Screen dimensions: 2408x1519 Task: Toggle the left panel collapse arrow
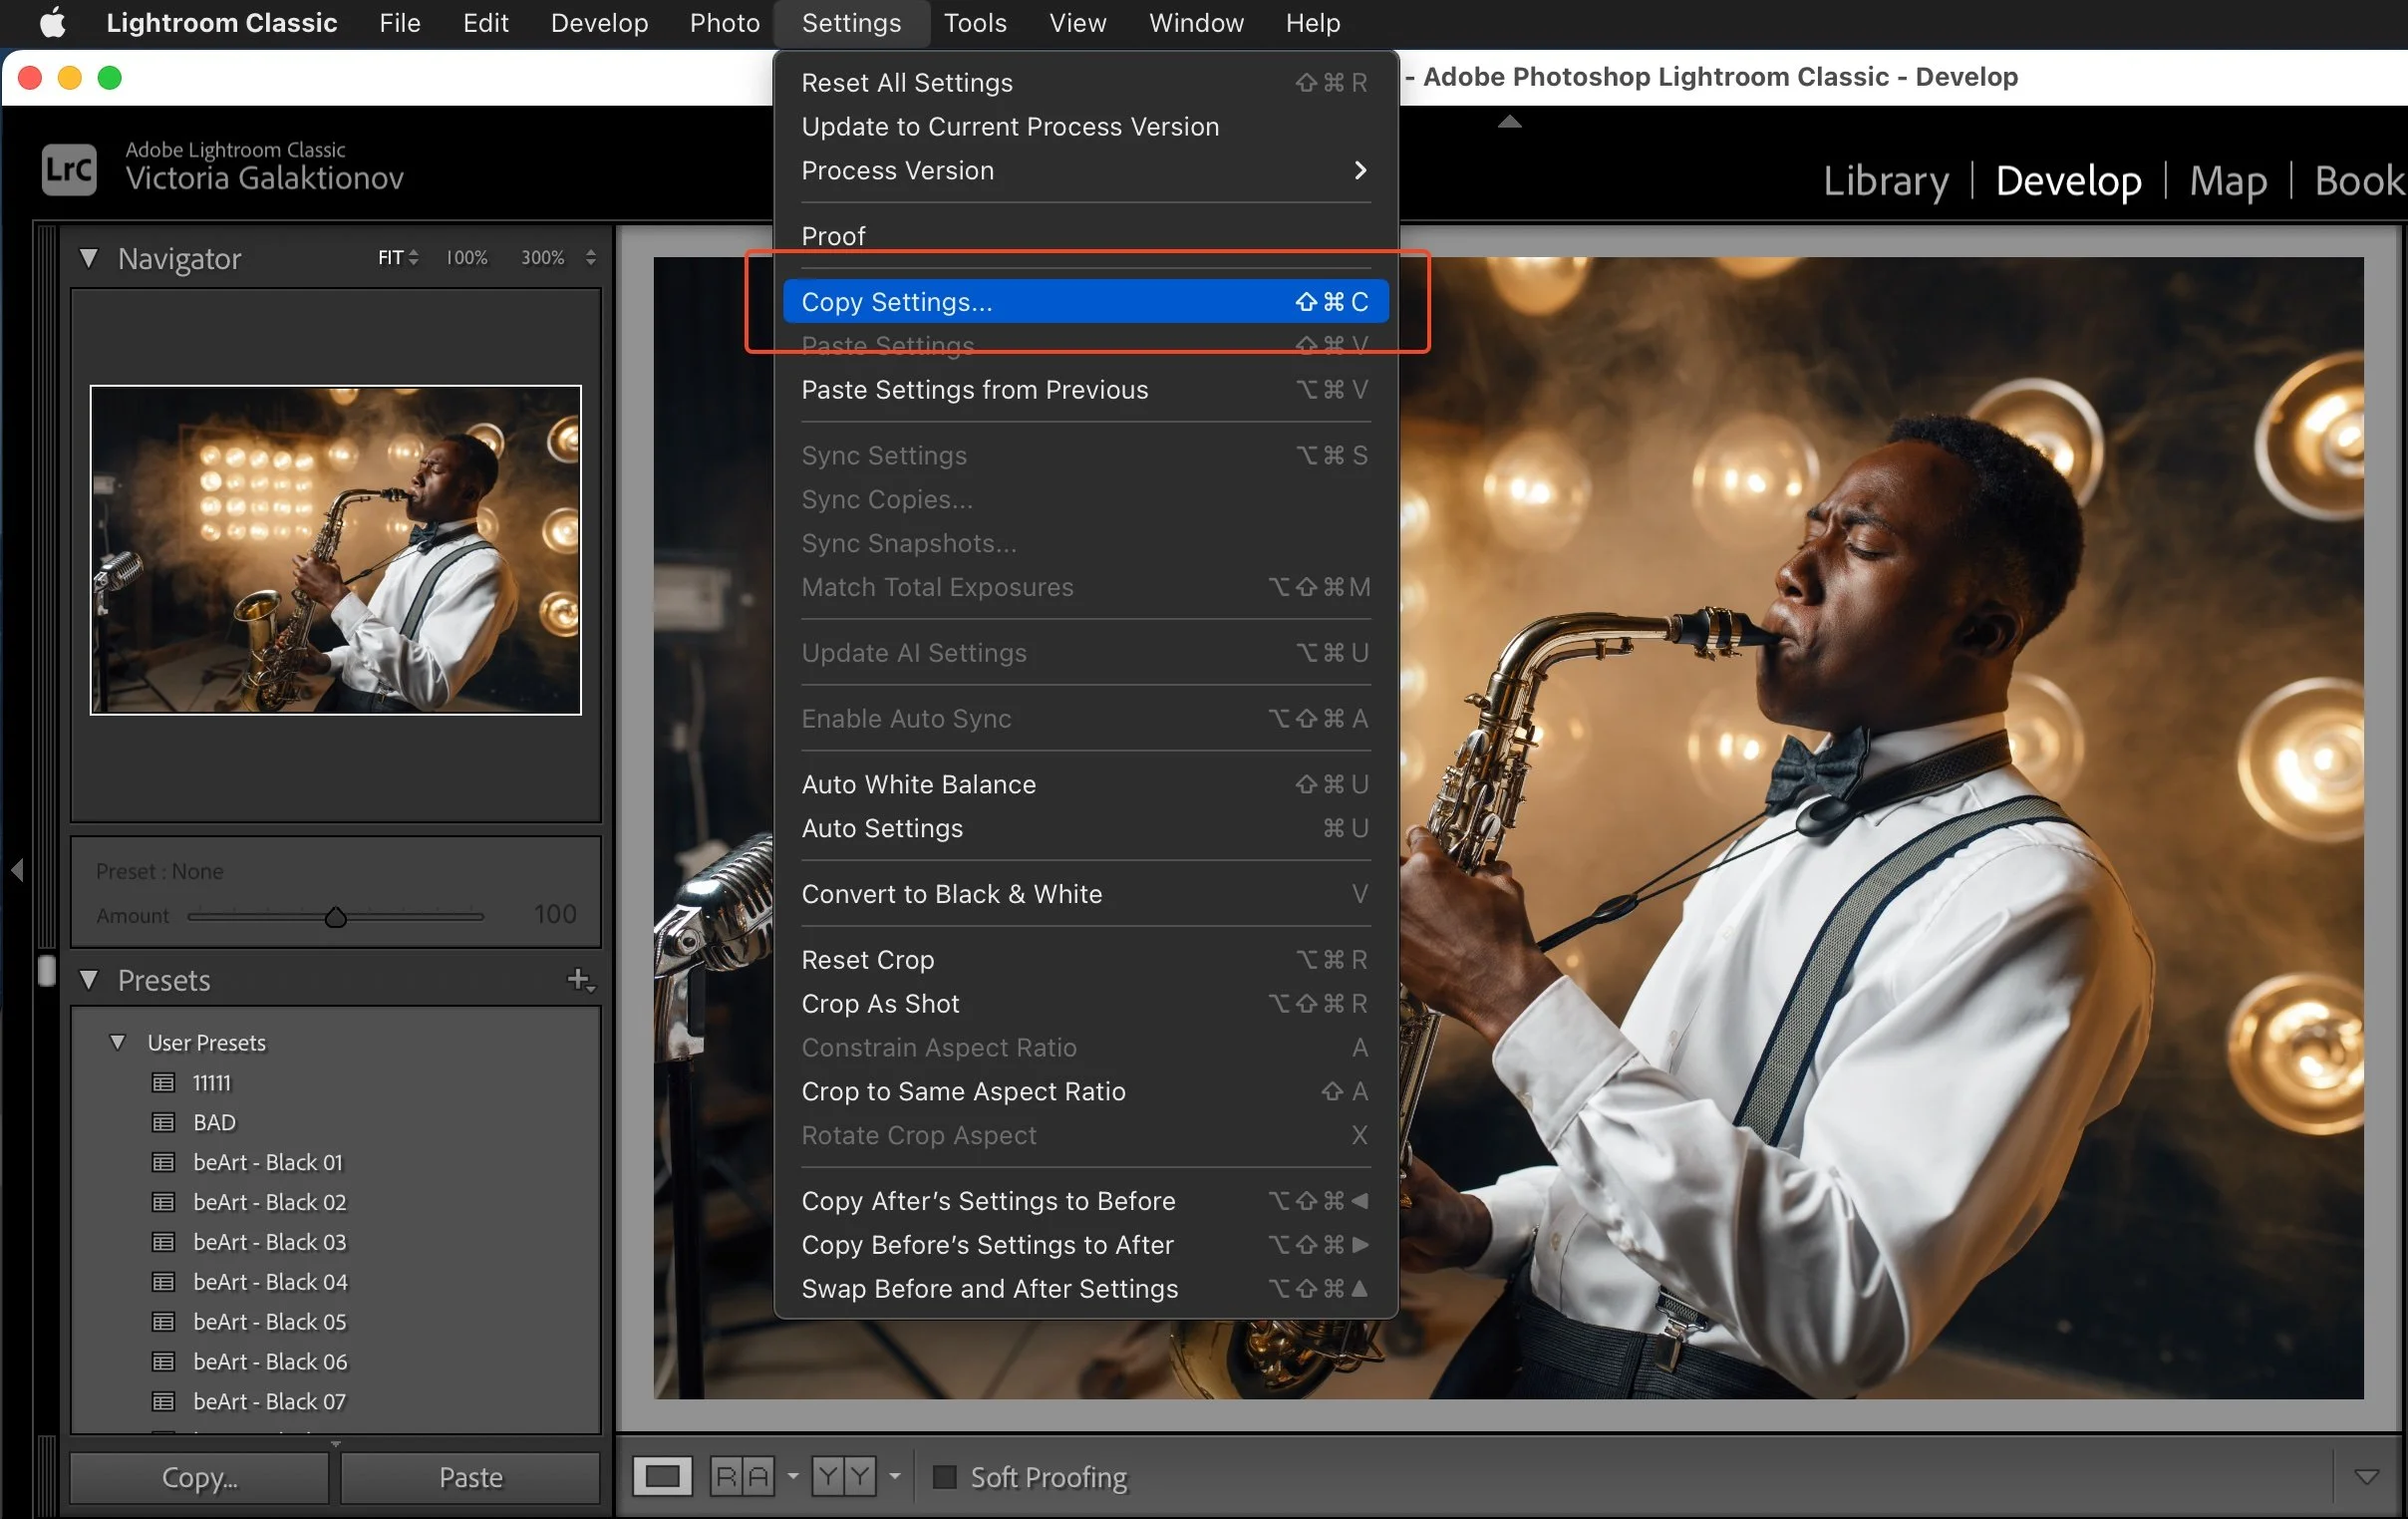coord(17,870)
